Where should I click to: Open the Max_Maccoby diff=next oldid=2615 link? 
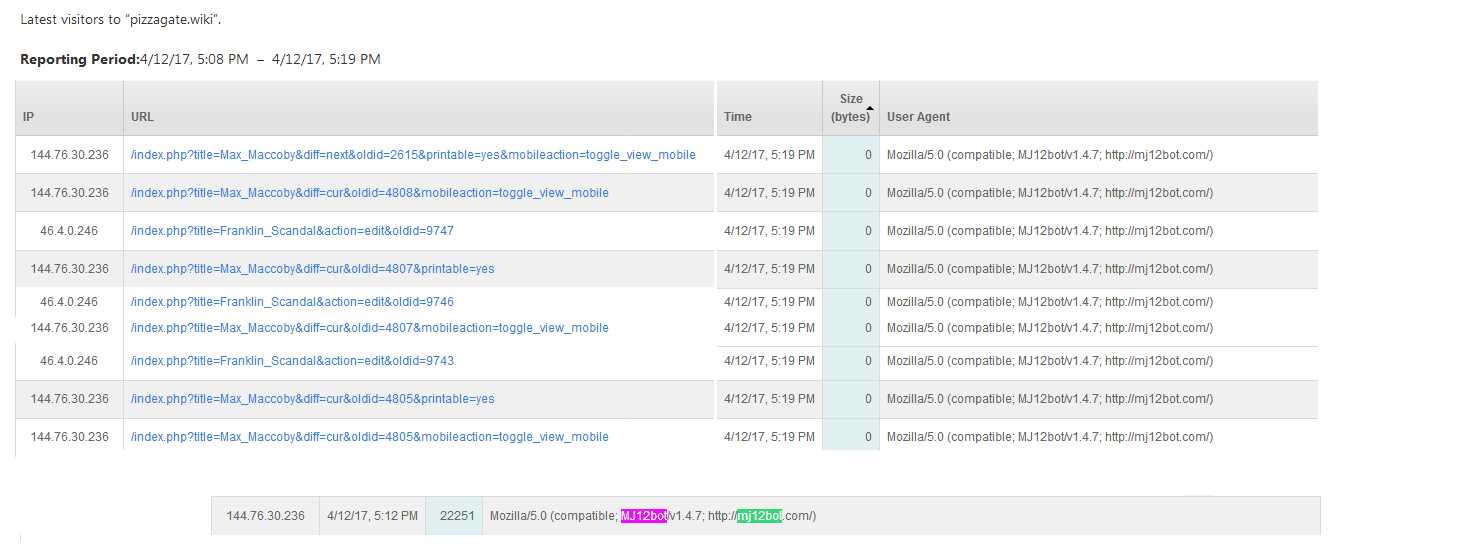413,155
